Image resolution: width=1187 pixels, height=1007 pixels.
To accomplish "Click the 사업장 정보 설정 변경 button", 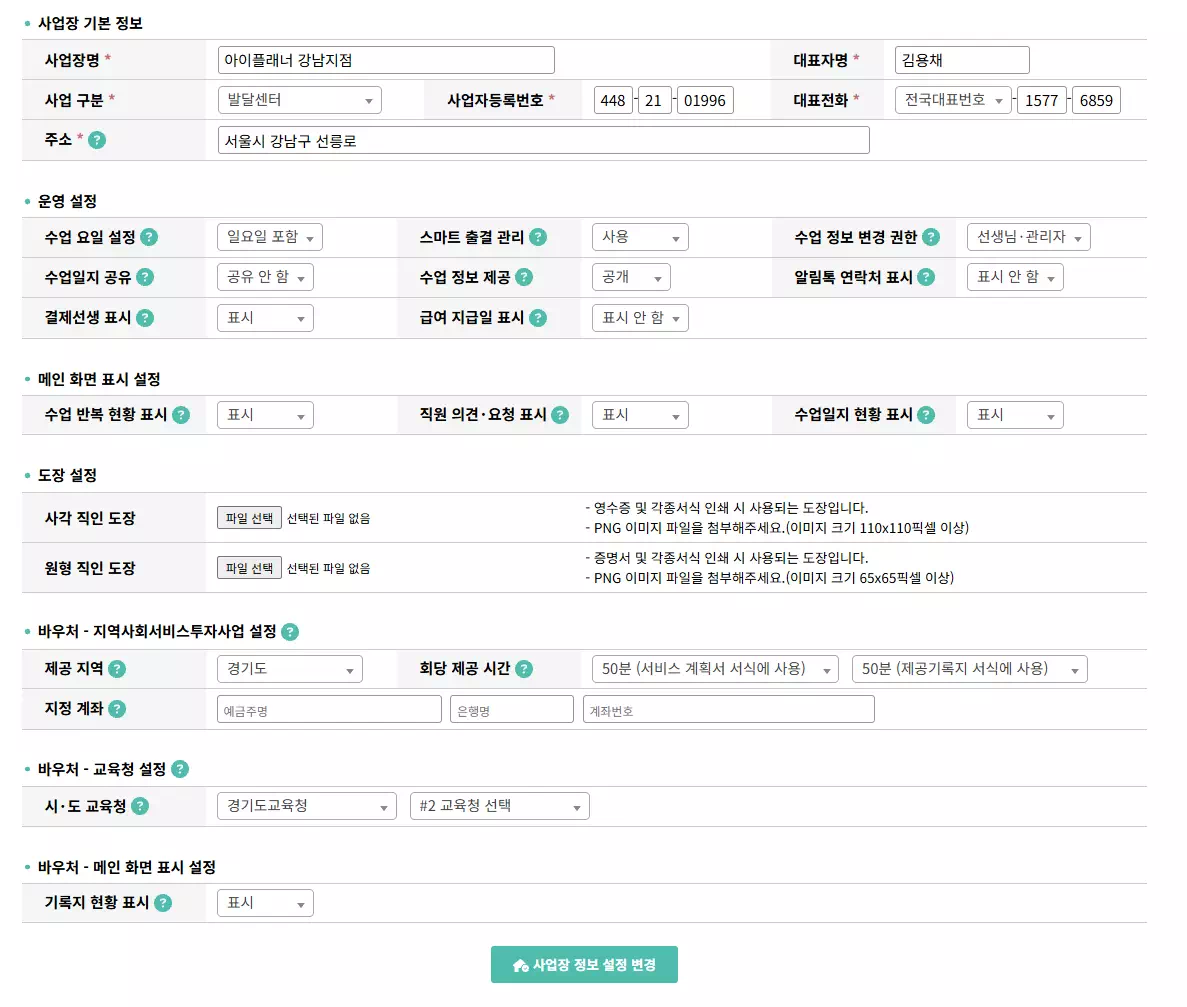I will pyautogui.click(x=584, y=964).
